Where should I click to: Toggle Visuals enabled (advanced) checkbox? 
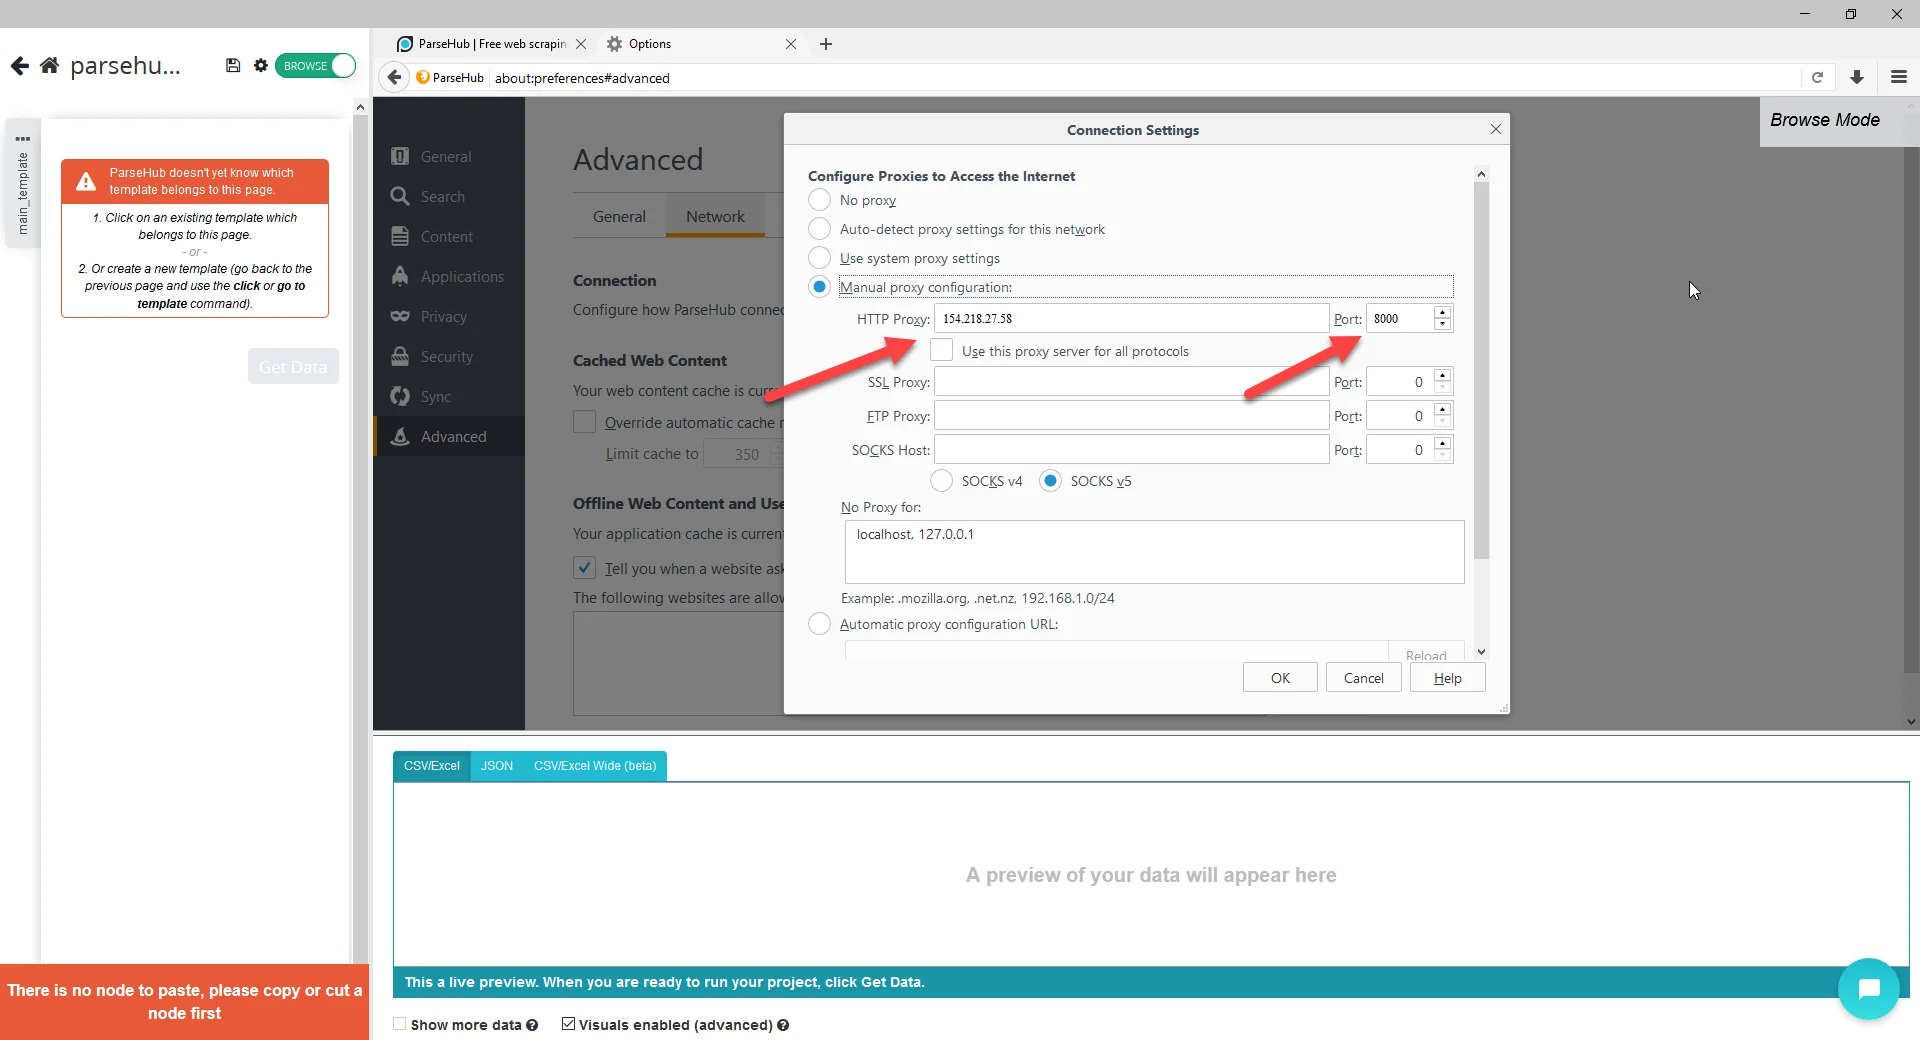(x=568, y=1024)
